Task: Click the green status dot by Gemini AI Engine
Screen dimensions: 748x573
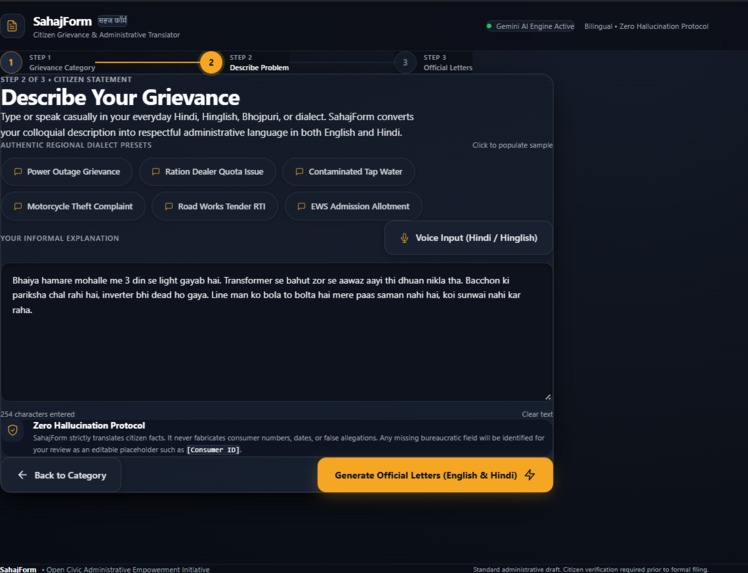Action: [x=489, y=26]
